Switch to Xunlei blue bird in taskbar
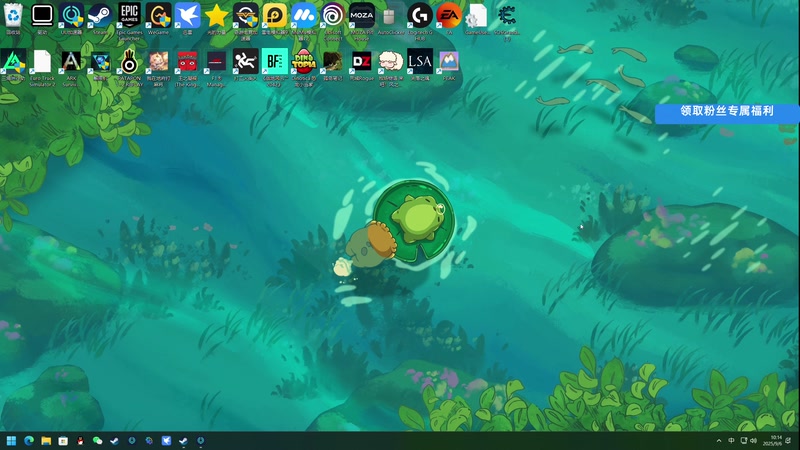The image size is (800, 450). [x=166, y=441]
